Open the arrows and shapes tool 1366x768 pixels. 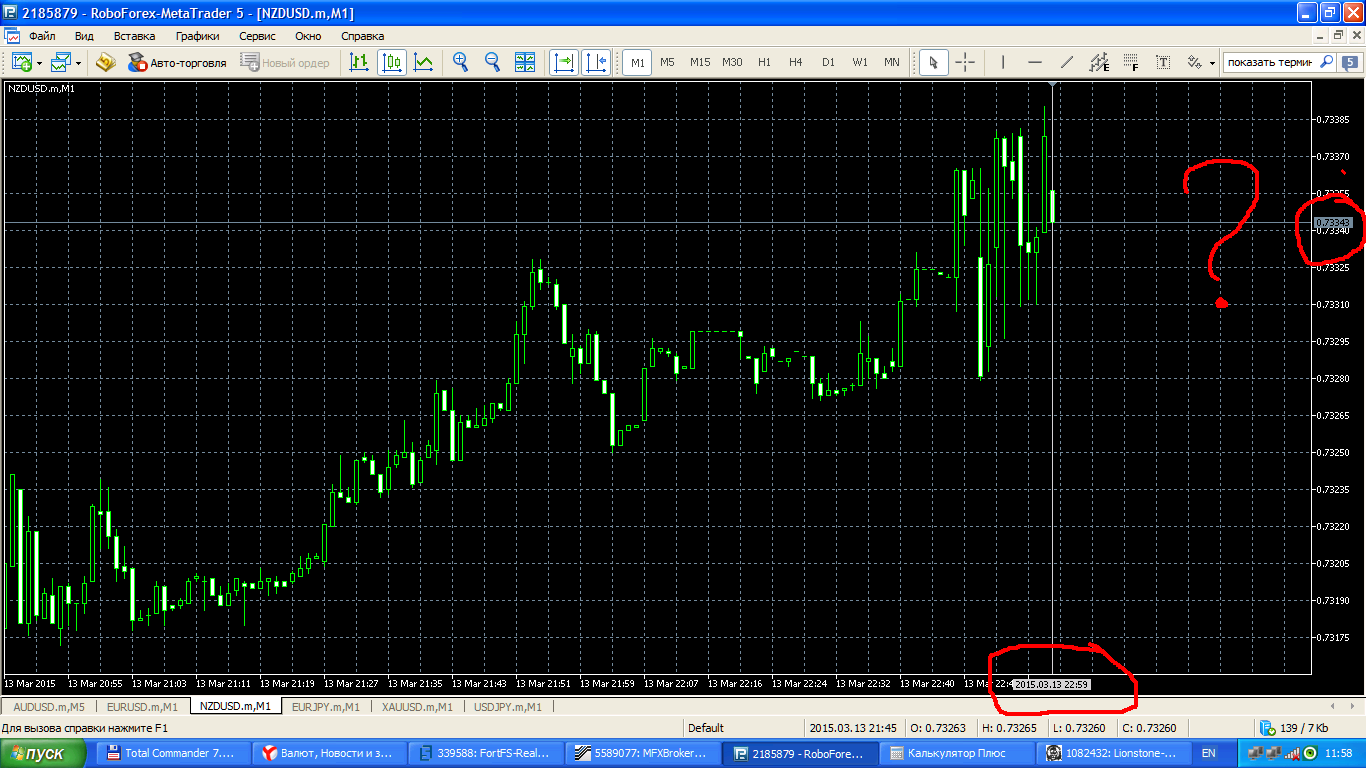click(1194, 62)
